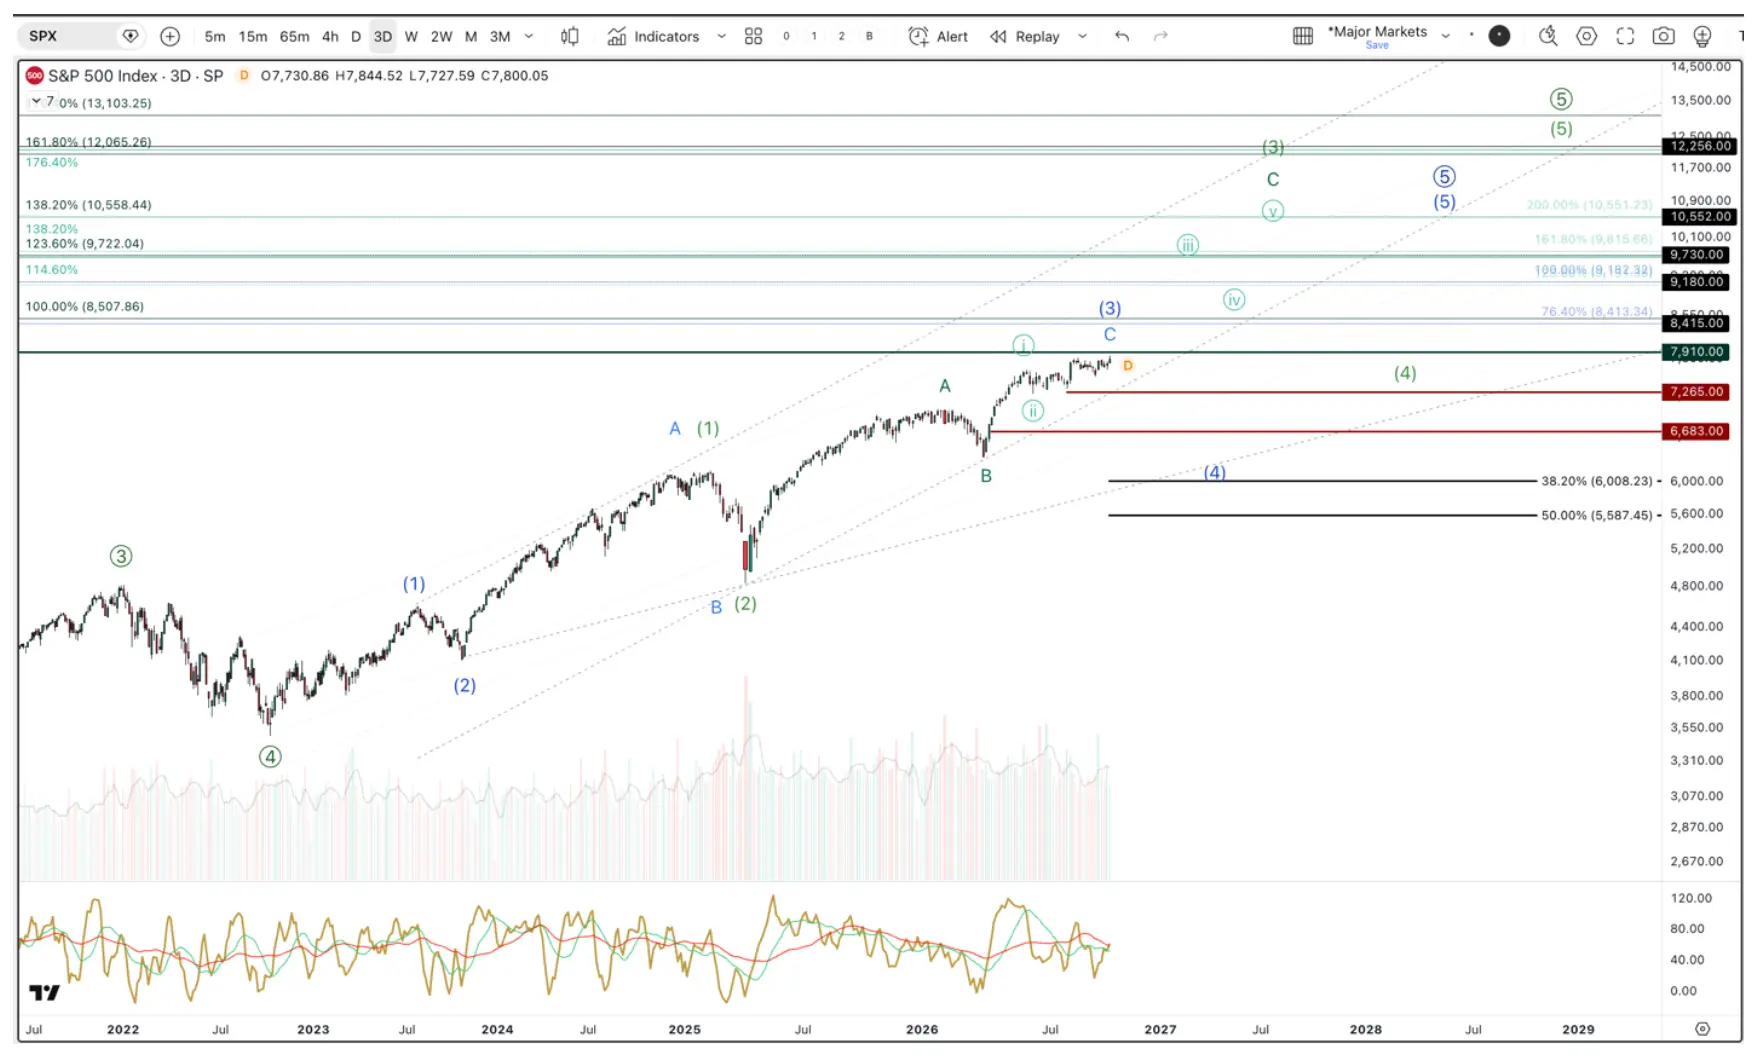Open the TradingView logo bottom left
The width and height of the screenshot is (1758, 1058).
[x=44, y=993]
